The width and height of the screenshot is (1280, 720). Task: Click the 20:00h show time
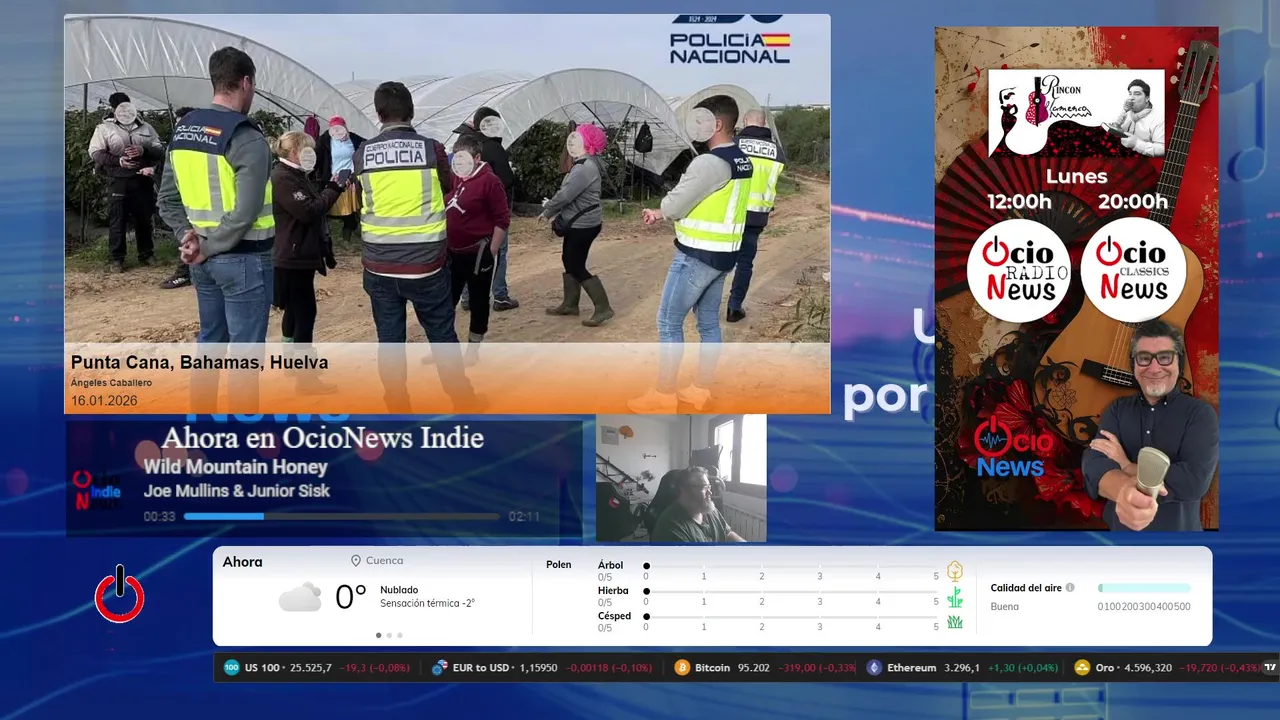(x=1133, y=202)
